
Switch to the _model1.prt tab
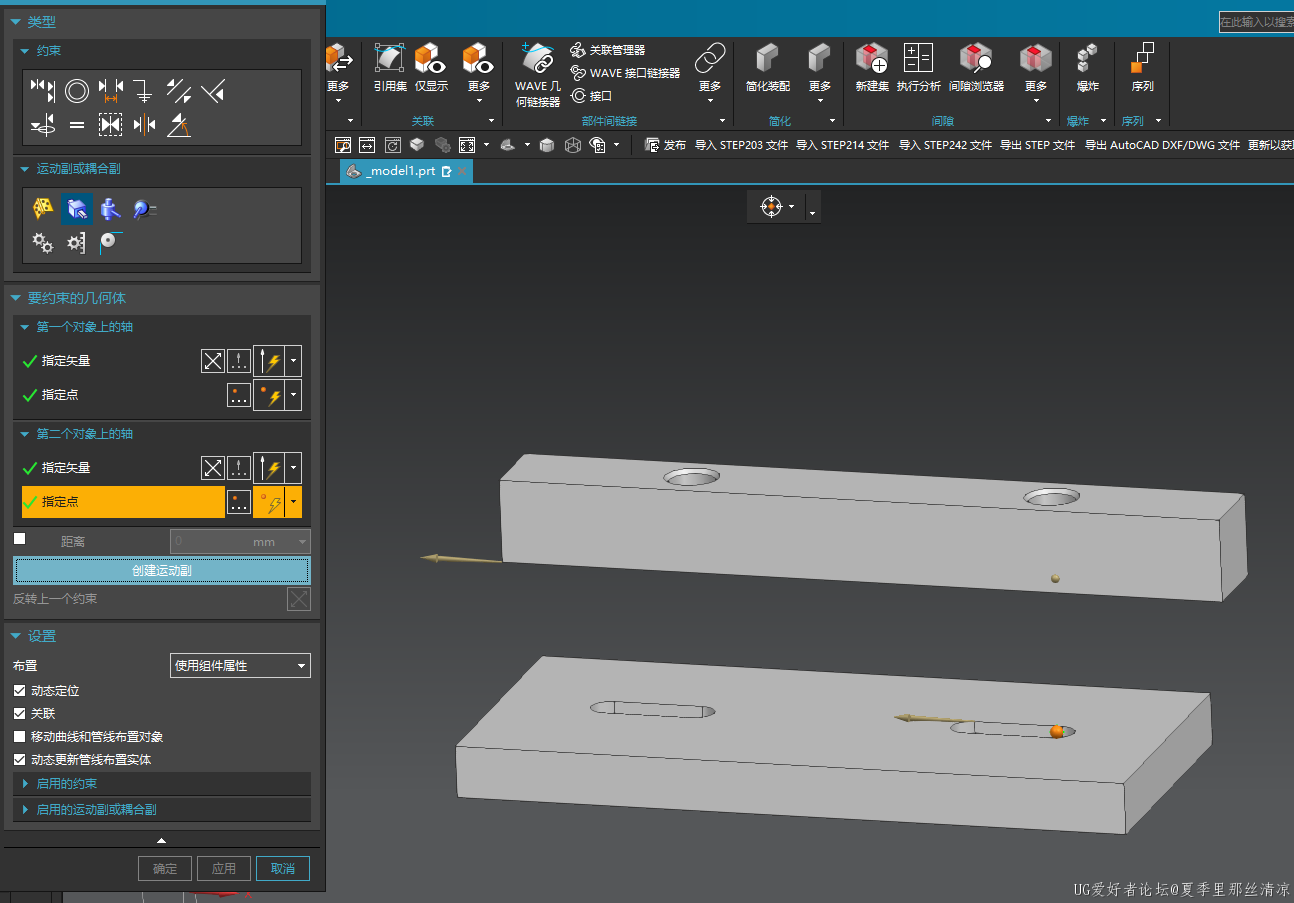pyautogui.click(x=405, y=171)
